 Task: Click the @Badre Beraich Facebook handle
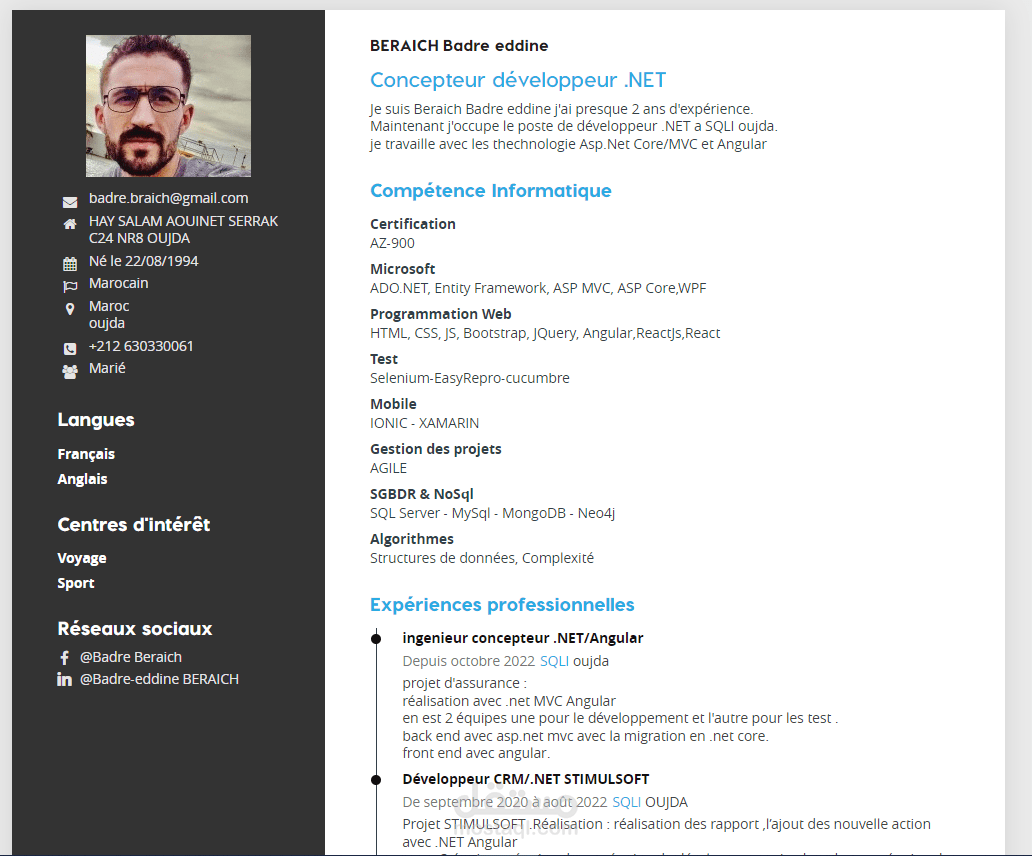[131, 657]
